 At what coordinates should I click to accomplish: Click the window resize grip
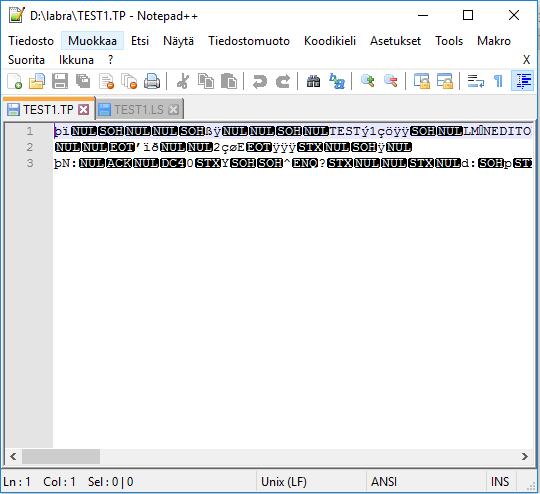pos(530,485)
